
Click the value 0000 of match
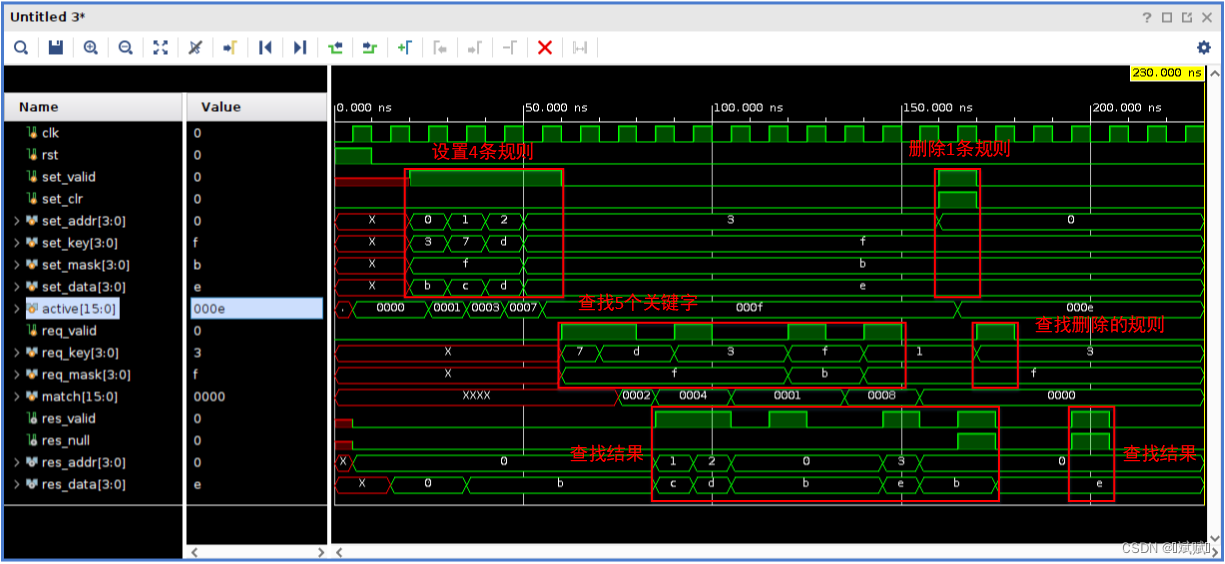209,397
